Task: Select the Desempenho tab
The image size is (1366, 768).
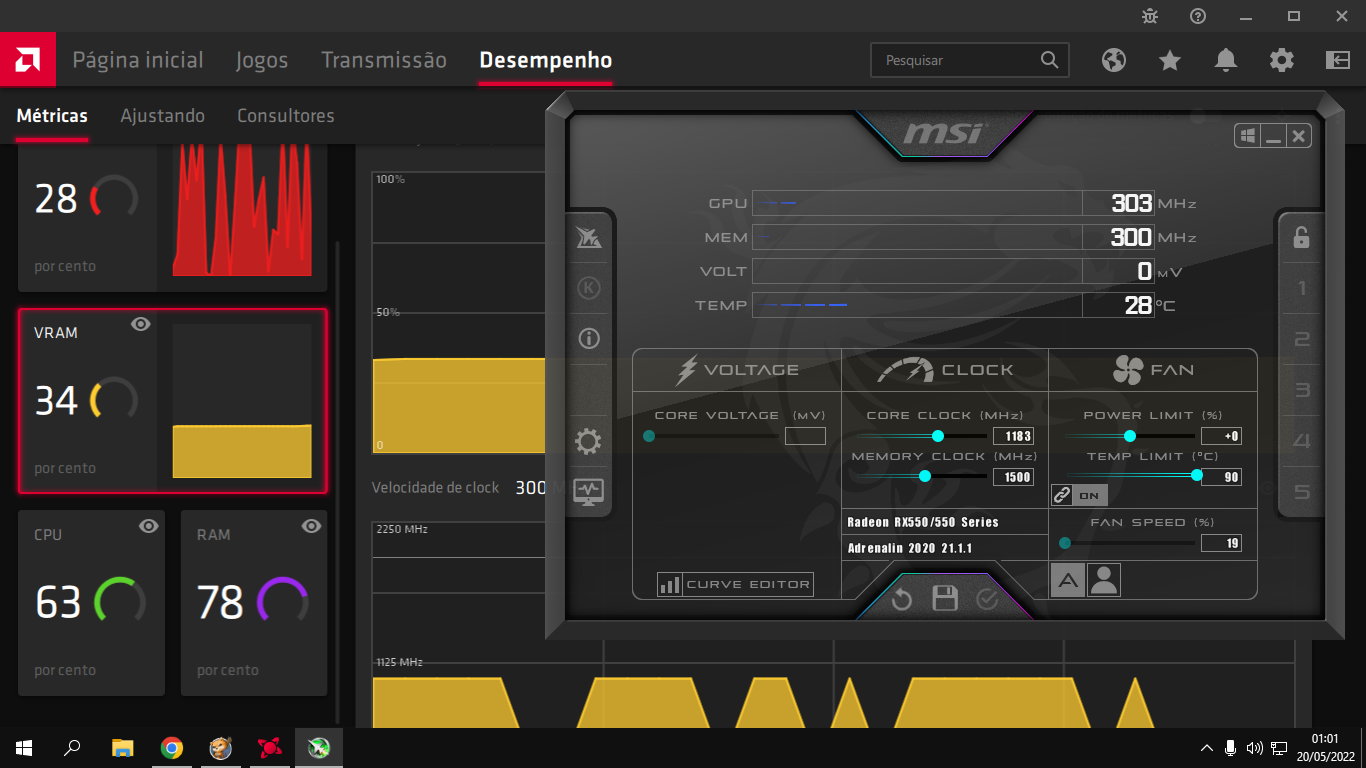Action: coord(546,60)
